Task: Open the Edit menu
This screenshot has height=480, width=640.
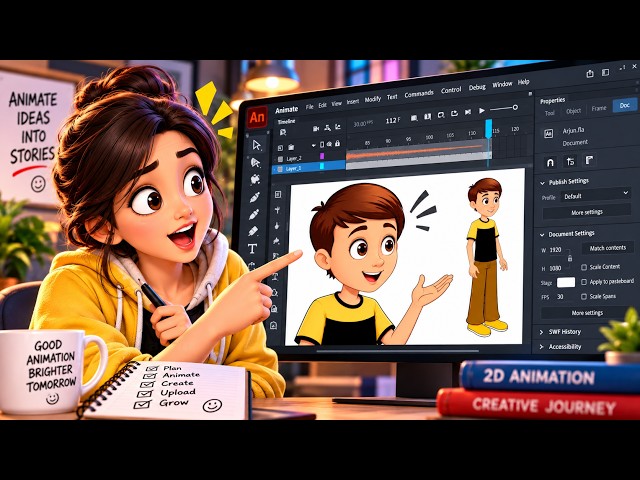Action: [322, 105]
